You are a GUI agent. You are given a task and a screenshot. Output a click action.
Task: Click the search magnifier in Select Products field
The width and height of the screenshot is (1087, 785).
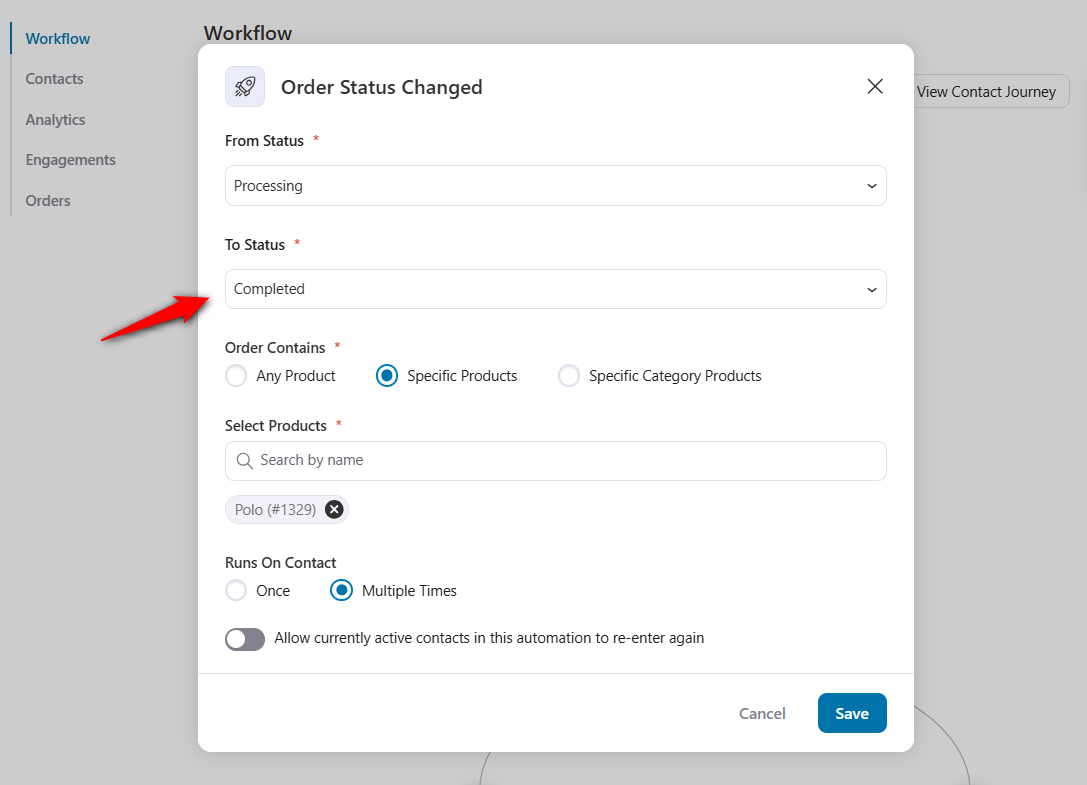coord(245,461)
